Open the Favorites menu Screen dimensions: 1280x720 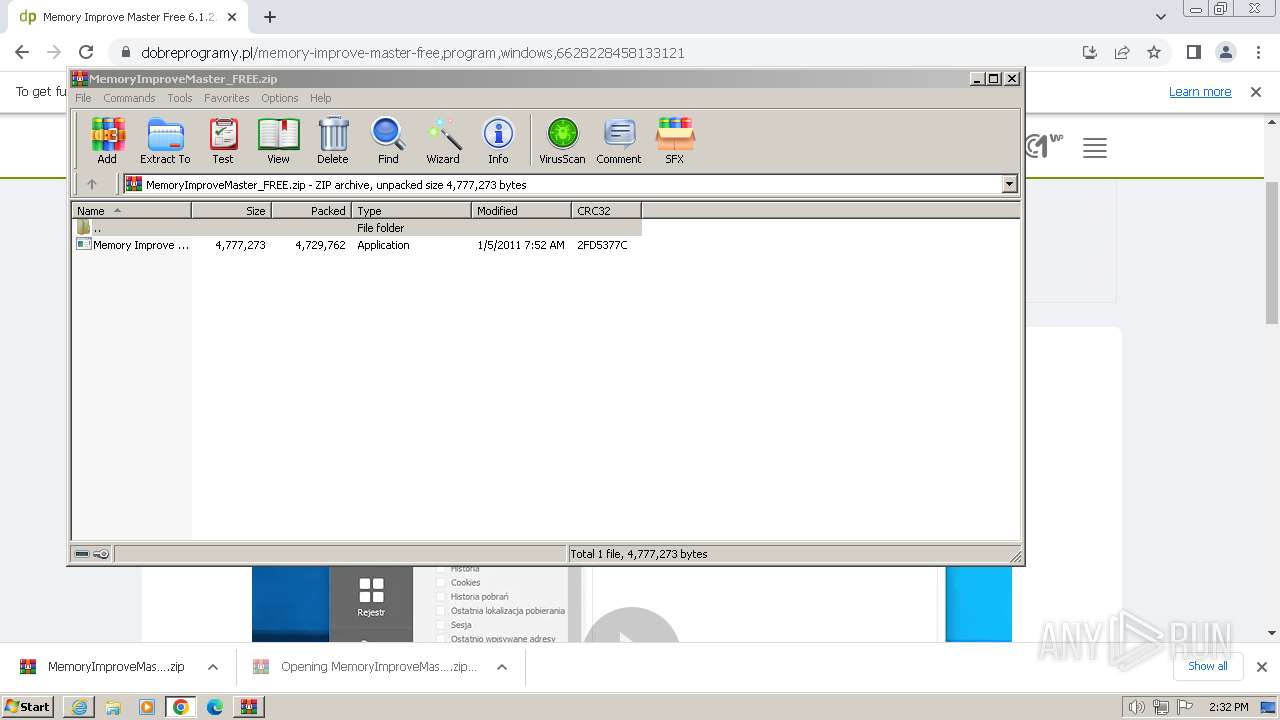click(x=227, y=98)
